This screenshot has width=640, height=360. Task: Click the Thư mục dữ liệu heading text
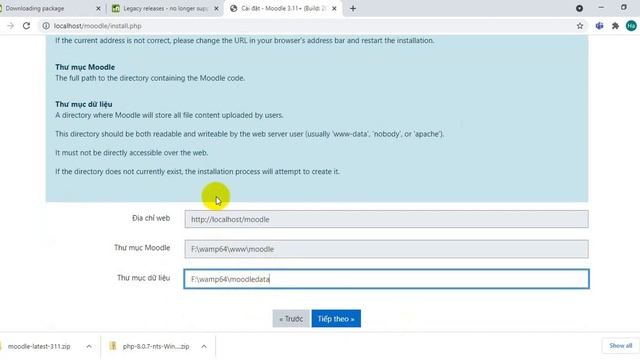click(x=84, y=104)
